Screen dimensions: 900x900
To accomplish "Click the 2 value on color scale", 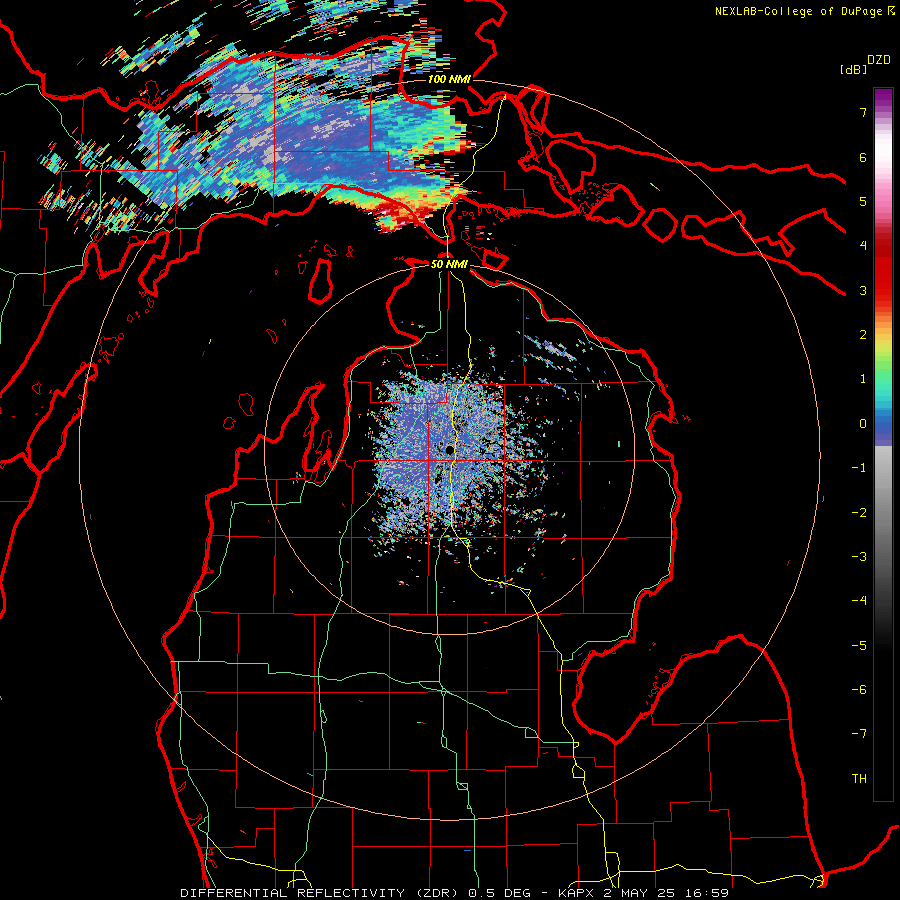I will click(x=863, y=335).
